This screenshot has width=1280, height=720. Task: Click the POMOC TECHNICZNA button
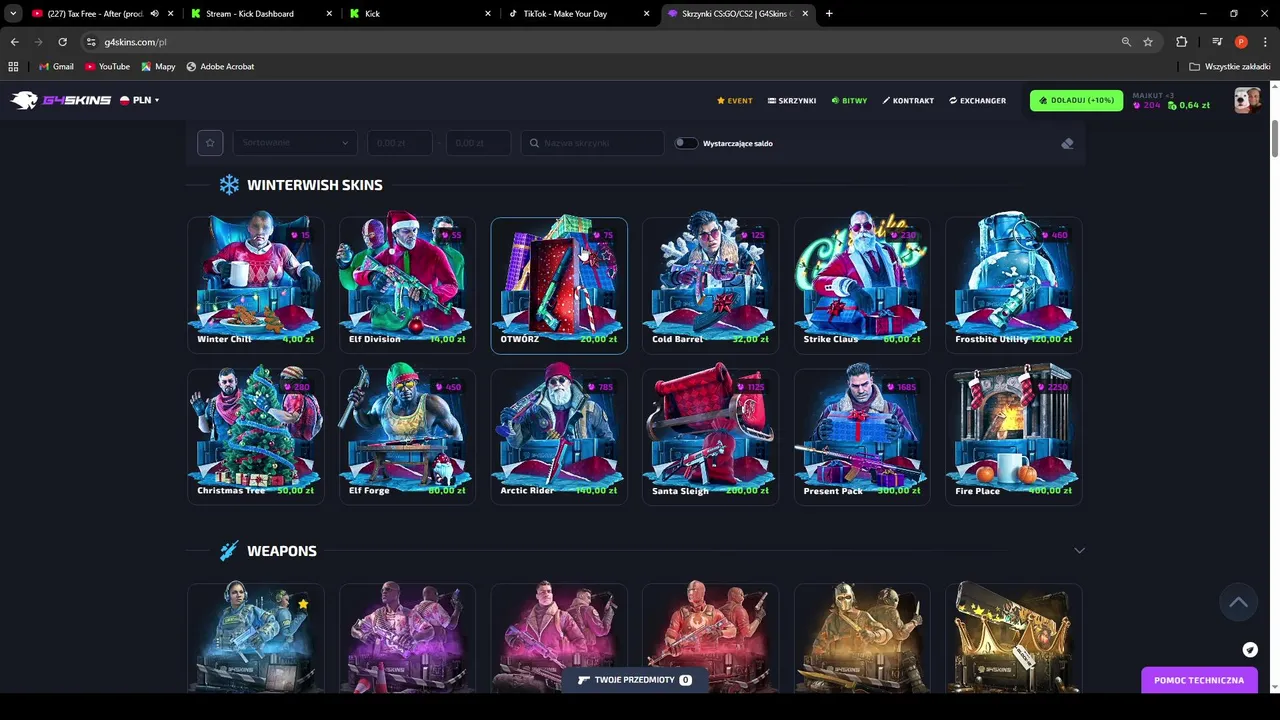click(x=1199, y=680)
